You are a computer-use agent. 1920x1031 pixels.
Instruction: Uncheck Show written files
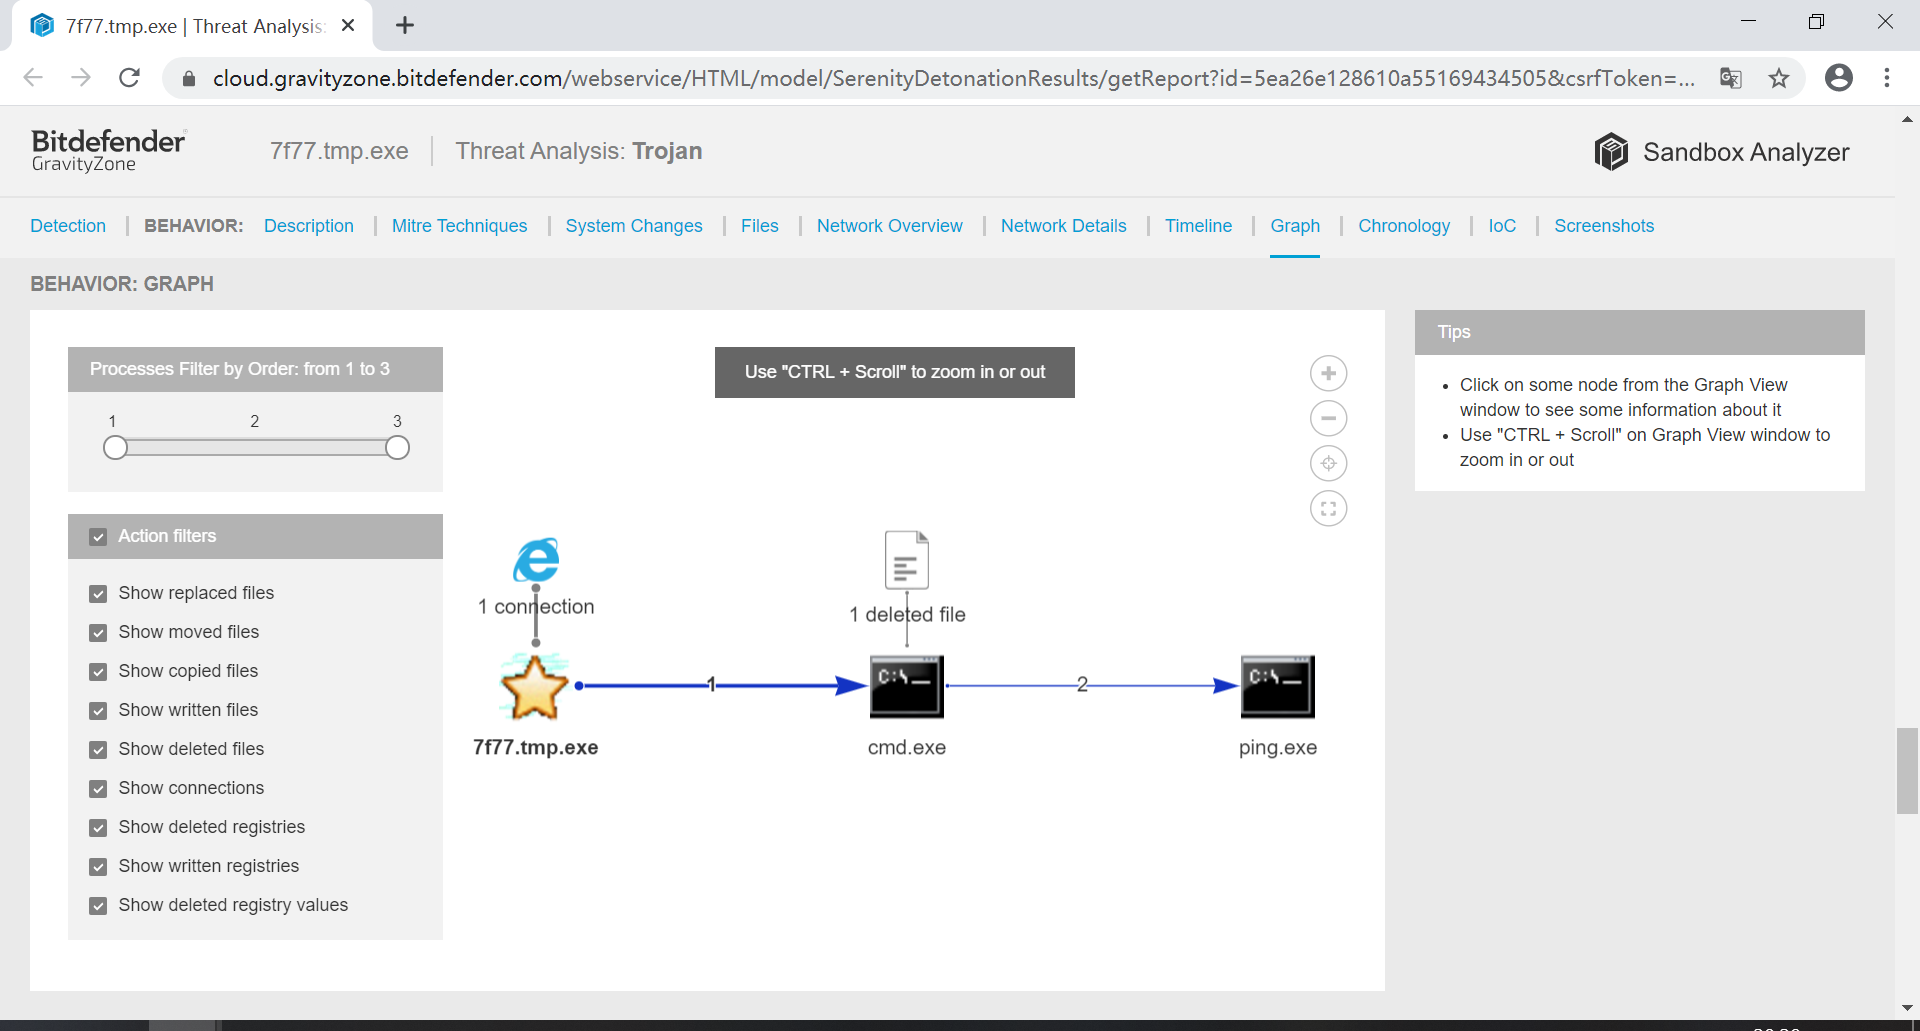(x=98, y=711)
